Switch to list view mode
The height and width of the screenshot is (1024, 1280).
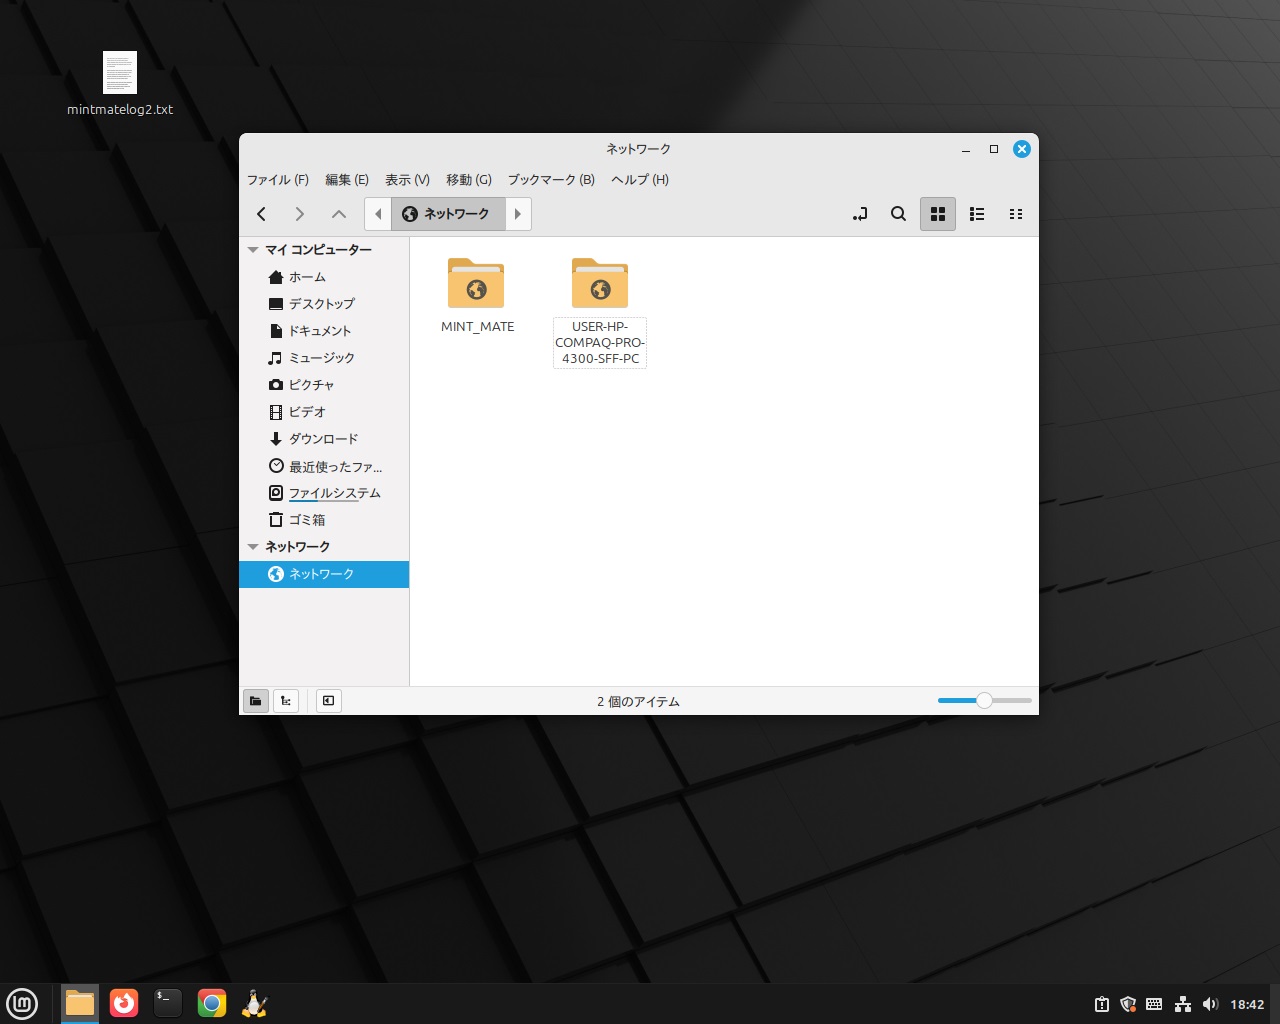(x=977, y=214)
